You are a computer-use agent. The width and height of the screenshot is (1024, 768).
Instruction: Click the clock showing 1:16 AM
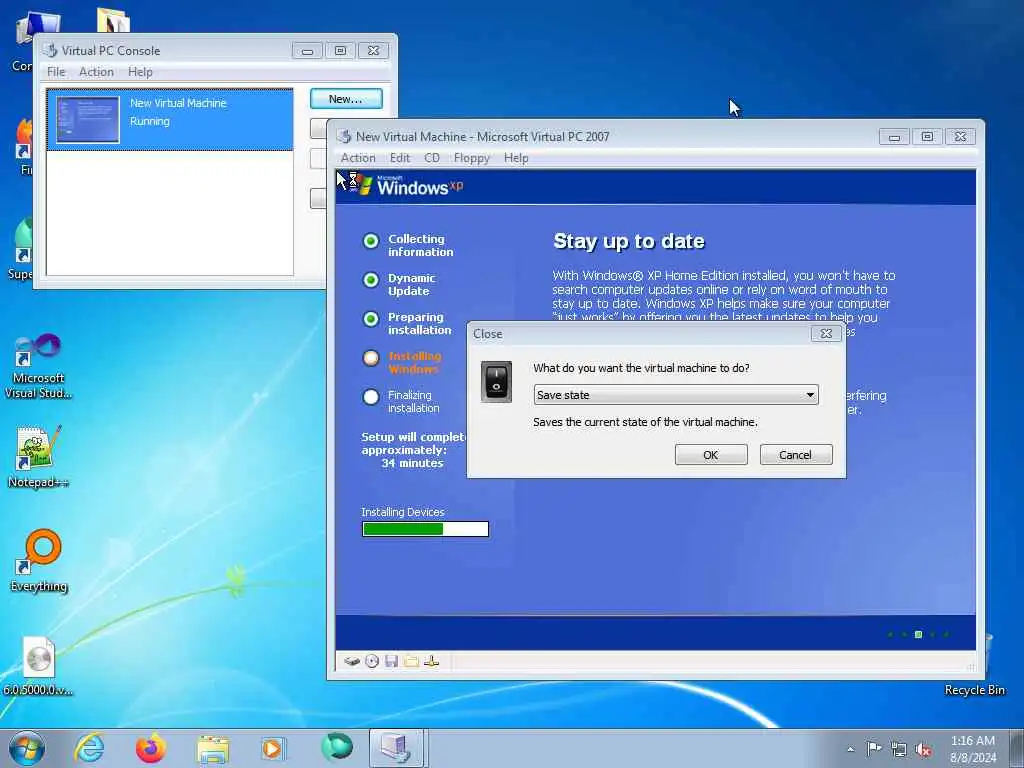point(972,741)
